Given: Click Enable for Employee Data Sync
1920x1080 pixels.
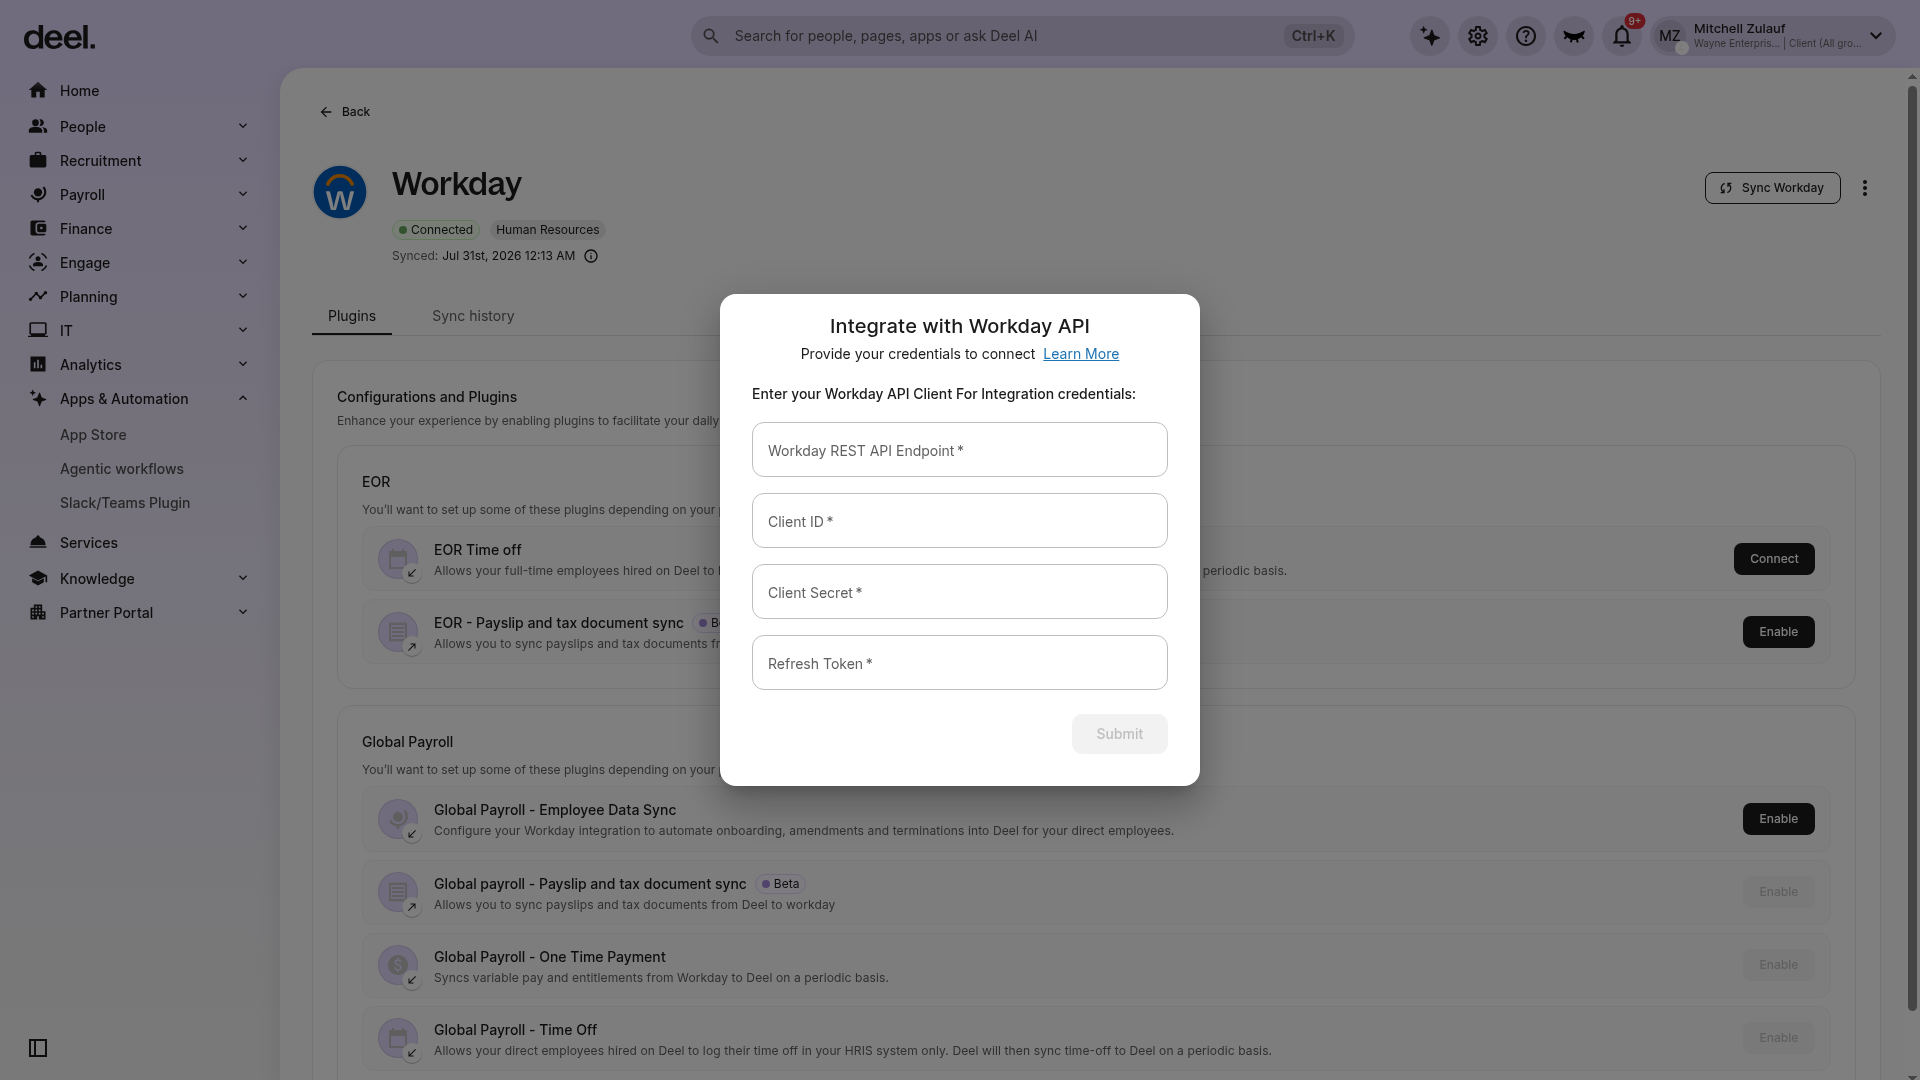Looking at the screenshot, I should (x=1779, y=819).
